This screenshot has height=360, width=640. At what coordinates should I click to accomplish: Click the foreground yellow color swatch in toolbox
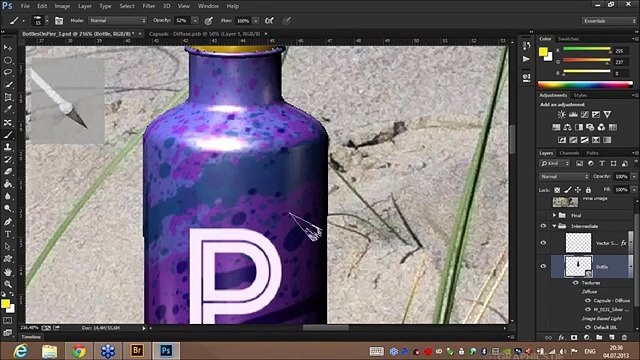coord(5,304)
